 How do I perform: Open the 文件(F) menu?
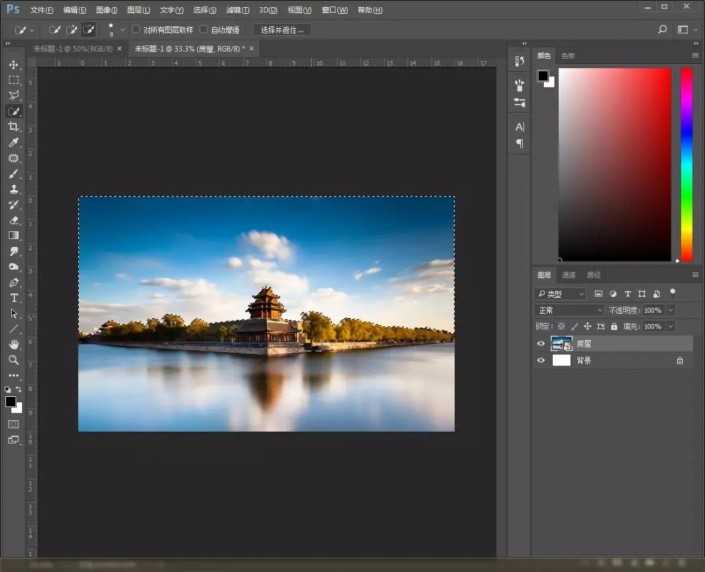(x=41, y=9)
